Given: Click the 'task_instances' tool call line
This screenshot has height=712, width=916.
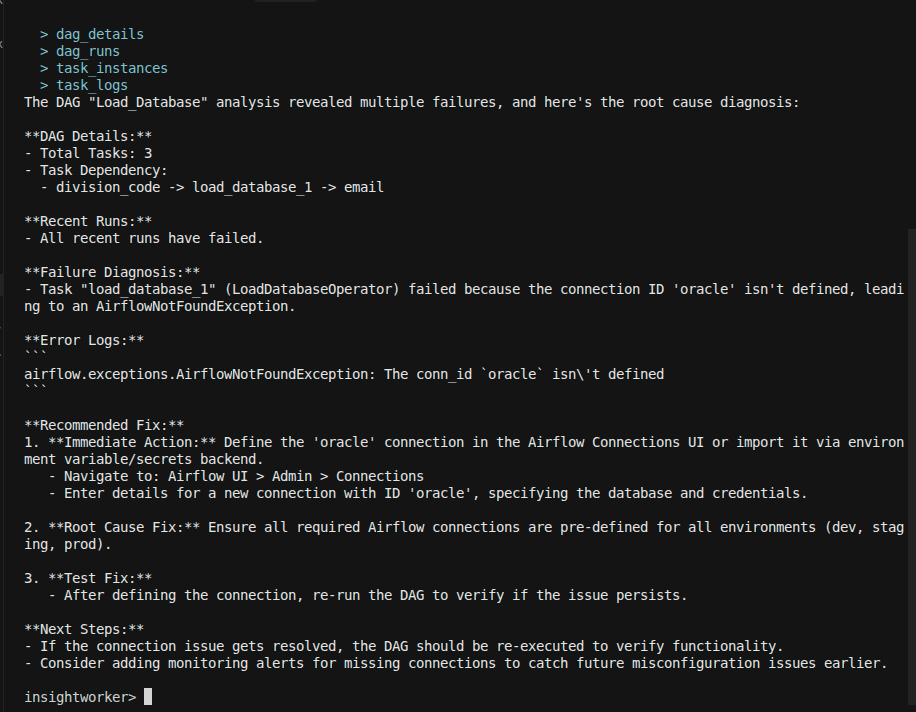Looking at the screenshot, I should tap(104, 68).
